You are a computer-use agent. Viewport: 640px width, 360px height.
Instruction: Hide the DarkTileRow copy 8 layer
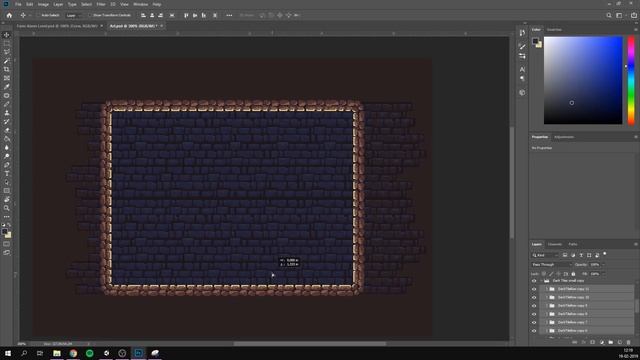534,314
